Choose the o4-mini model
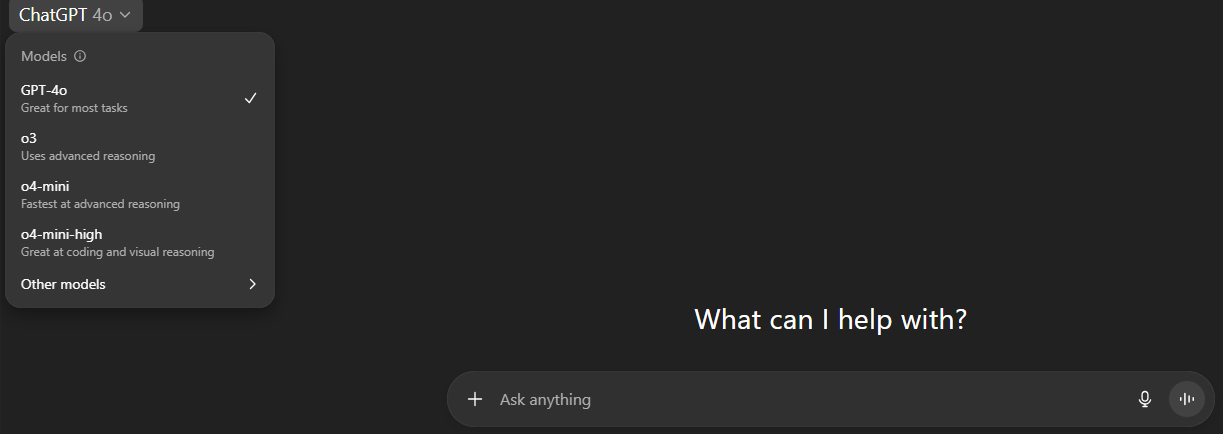This screenshot has height=434, width=1223. pyautogui.click(x=140, y=194)
